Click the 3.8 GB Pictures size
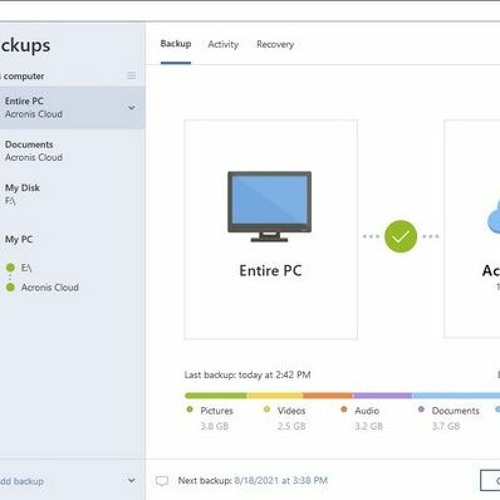500x500 pixels. 215,426
